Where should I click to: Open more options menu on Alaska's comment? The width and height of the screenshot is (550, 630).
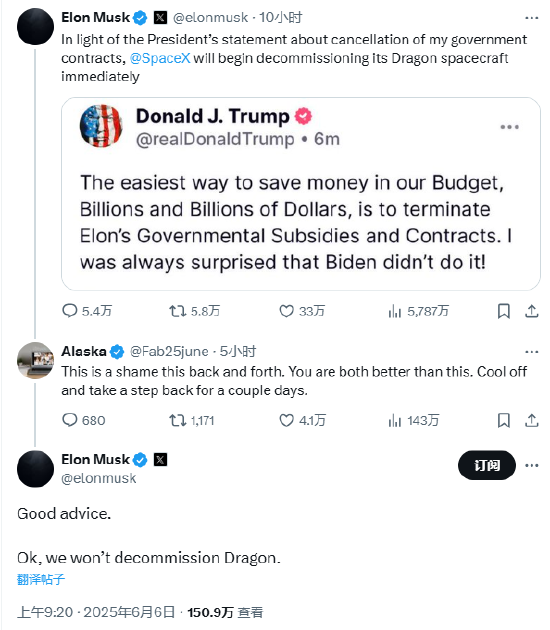coord(532,352)
